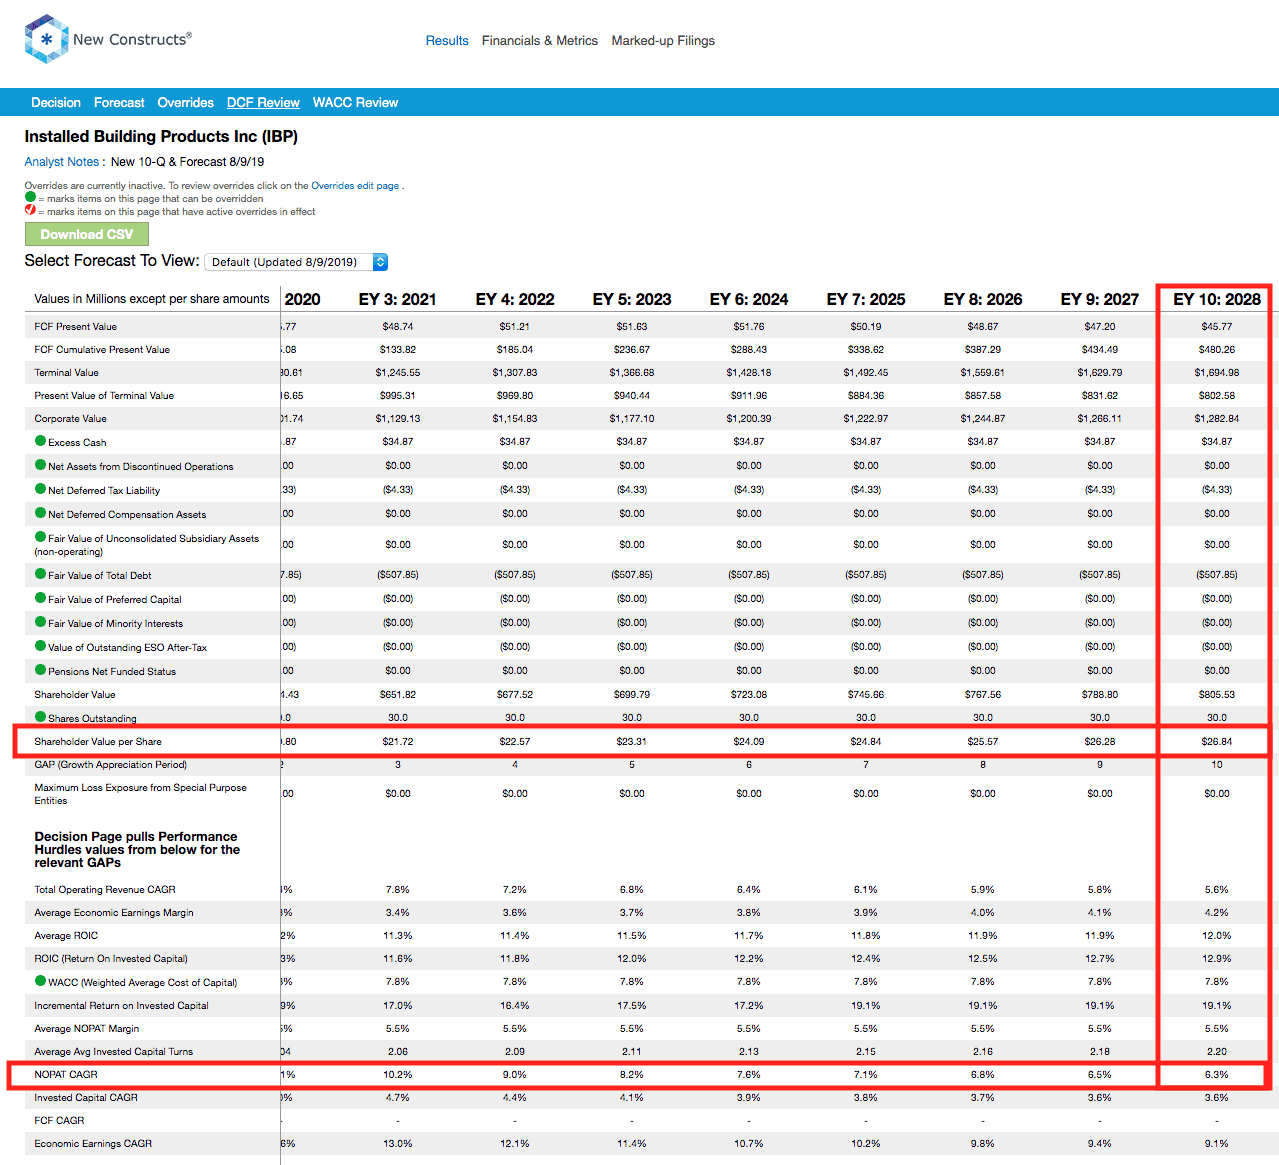Screen dimensions: 1279x1165
Task: Click the Incremental Return on Invested Capital label
Action: point(122,1006)
